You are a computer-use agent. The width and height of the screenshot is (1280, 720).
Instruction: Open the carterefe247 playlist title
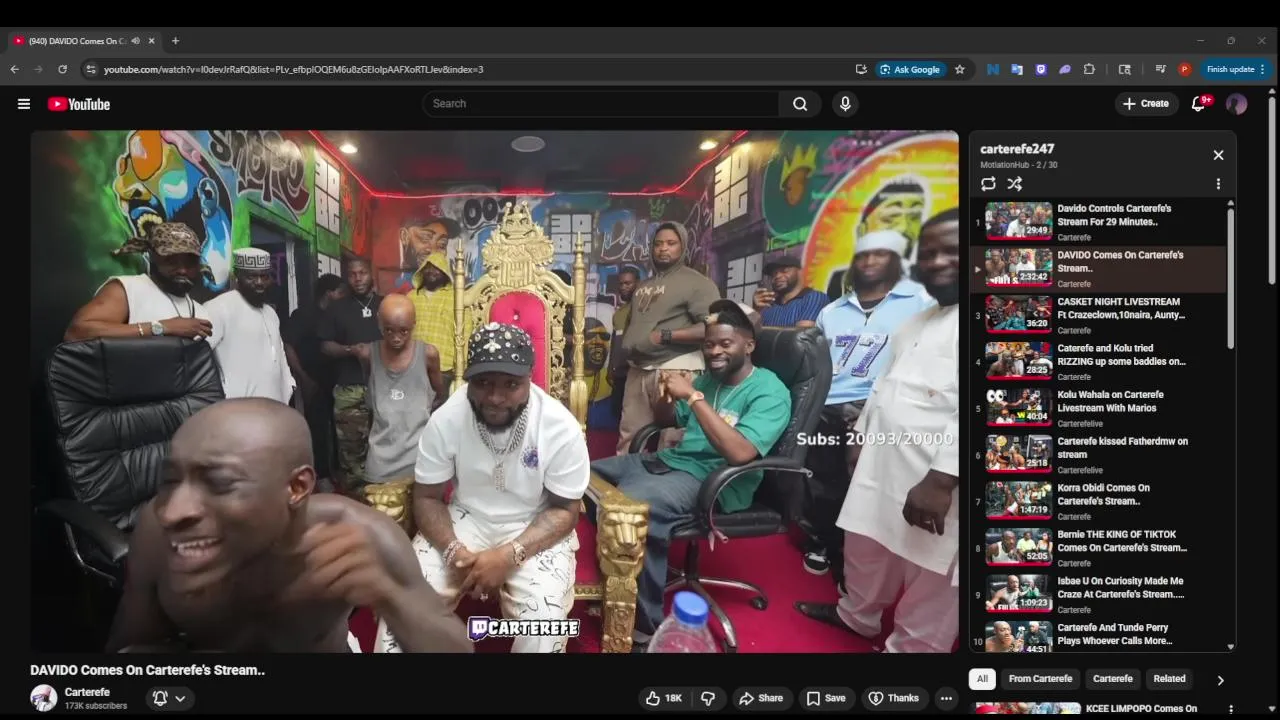1017,149
